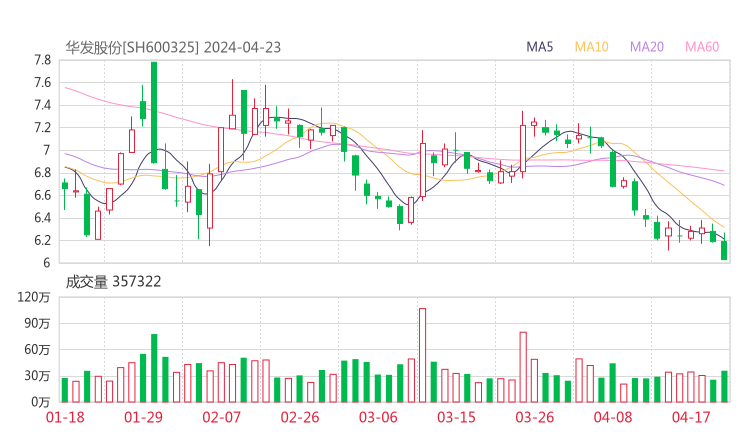Click the tallest green volume bar near 01-29

154,368
